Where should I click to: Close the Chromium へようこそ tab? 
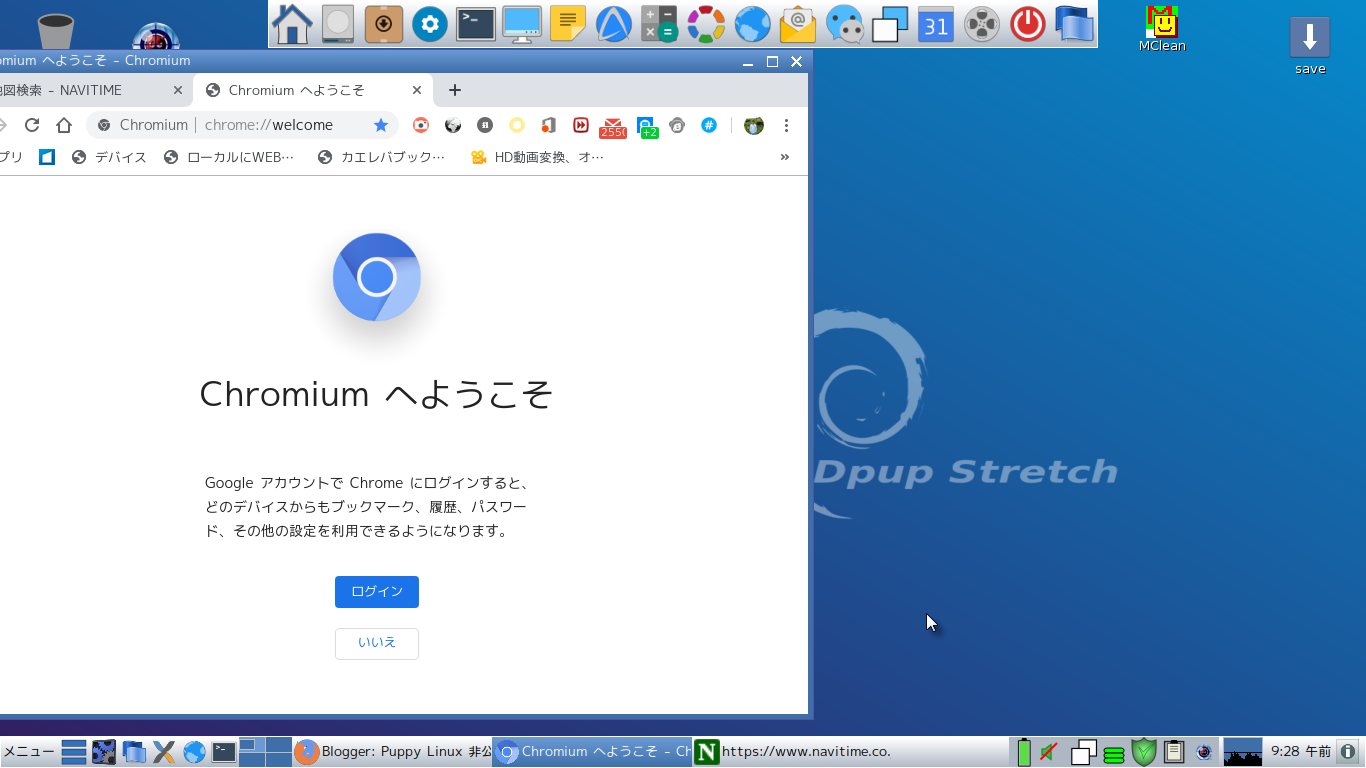(417, 90)
